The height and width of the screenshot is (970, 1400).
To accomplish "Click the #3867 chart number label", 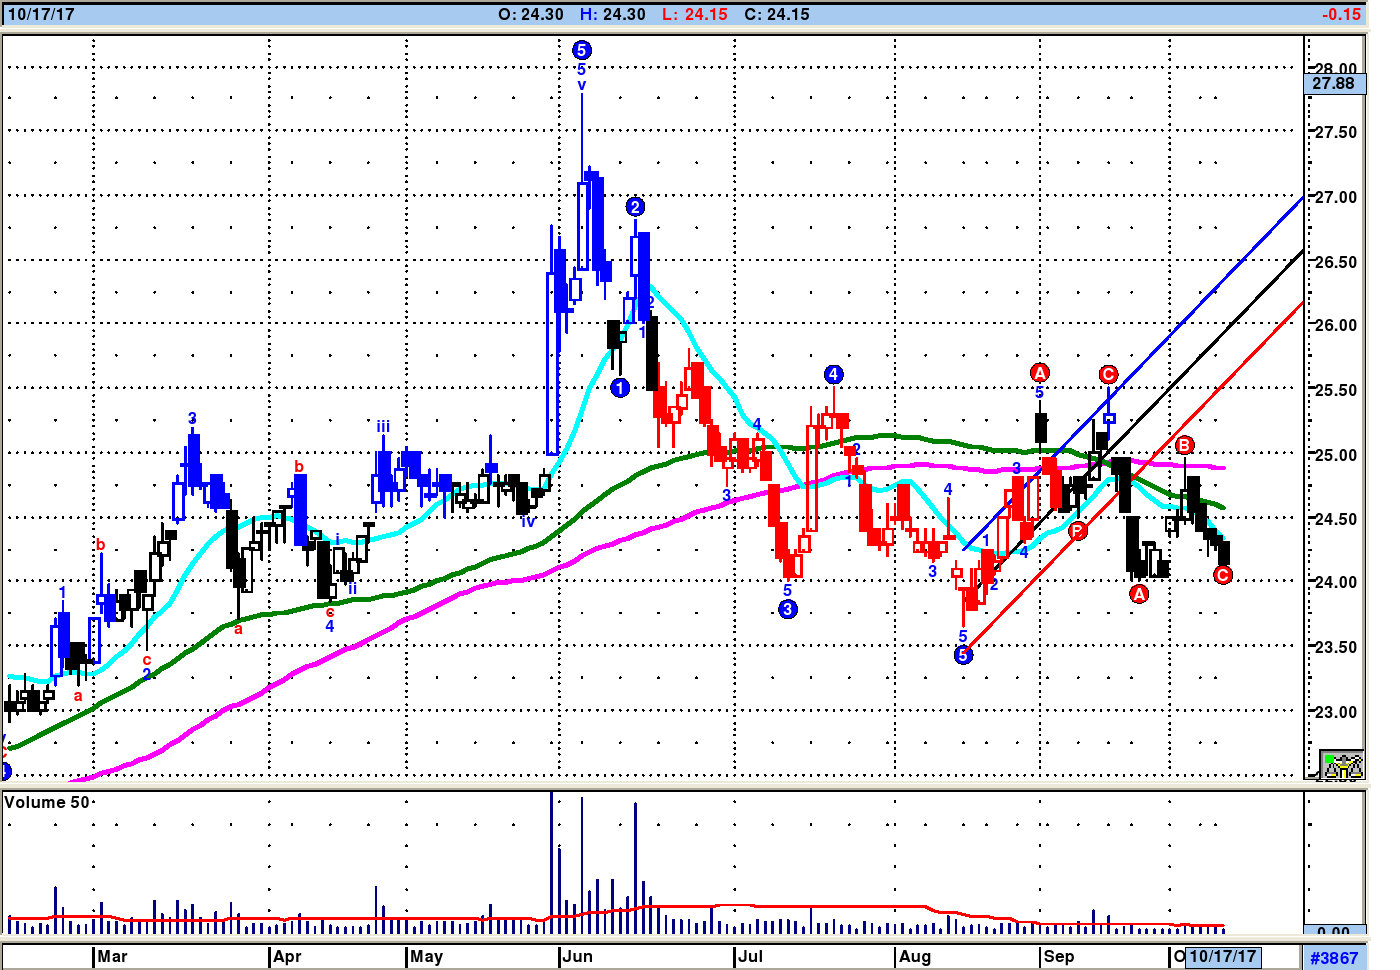I will pos(1334,958).
